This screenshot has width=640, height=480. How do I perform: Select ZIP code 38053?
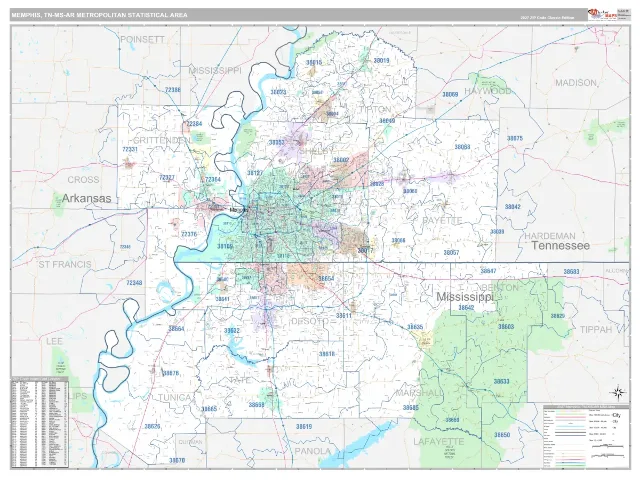(x=276, y=142)
